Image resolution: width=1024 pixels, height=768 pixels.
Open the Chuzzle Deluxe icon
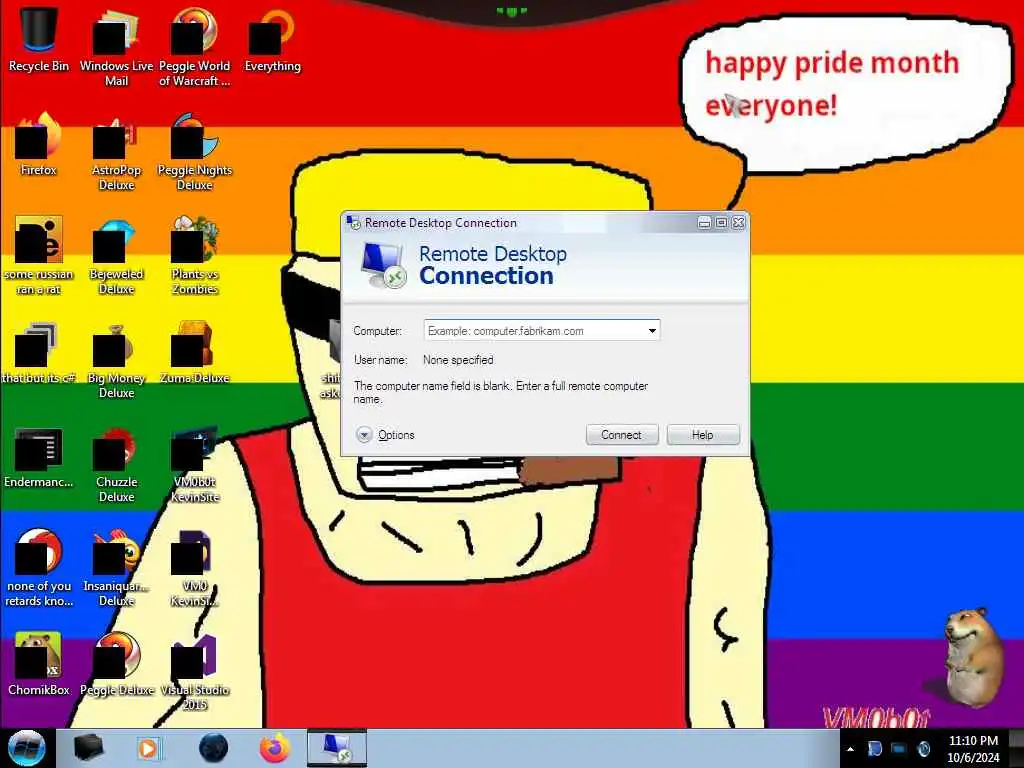point(116,464)
